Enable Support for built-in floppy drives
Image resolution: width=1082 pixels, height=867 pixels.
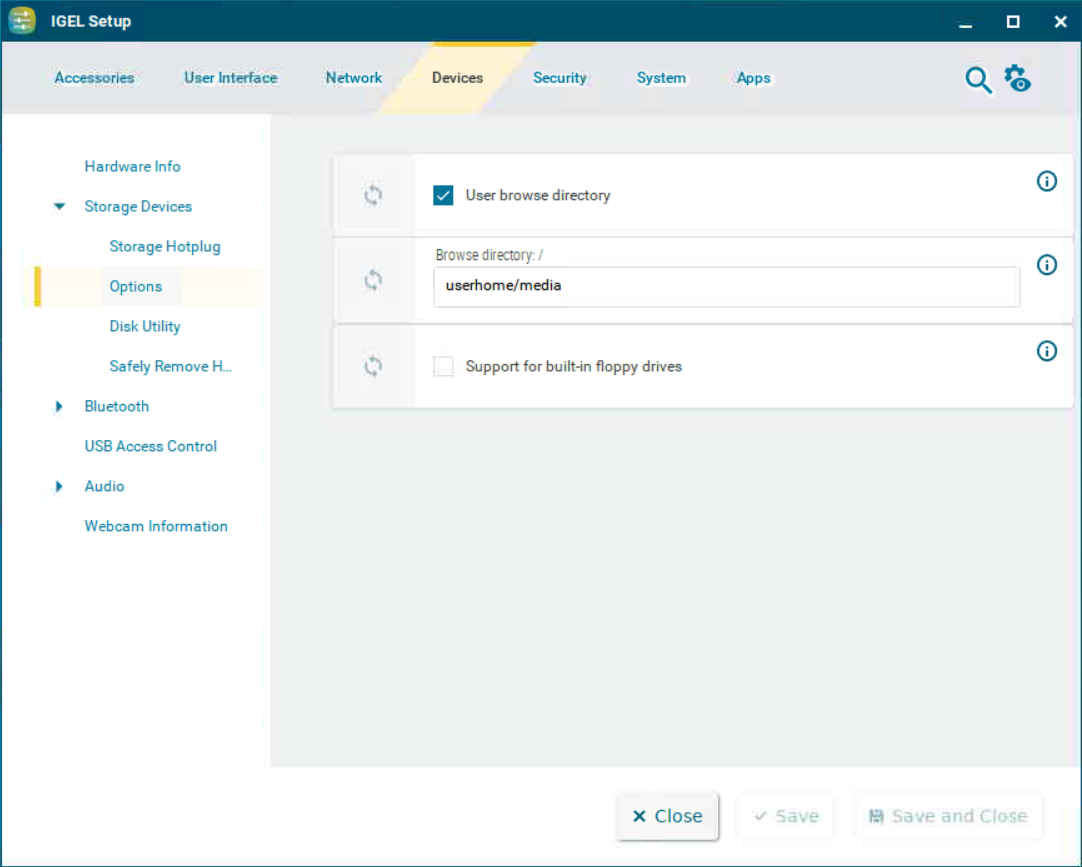[443, 367]
